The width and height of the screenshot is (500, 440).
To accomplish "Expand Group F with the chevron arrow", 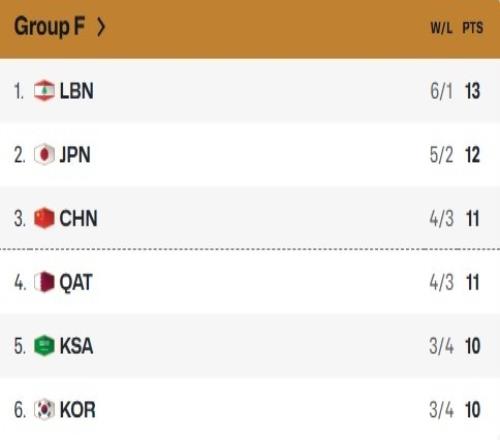I will pyautogui.click(x=101, y=27).
